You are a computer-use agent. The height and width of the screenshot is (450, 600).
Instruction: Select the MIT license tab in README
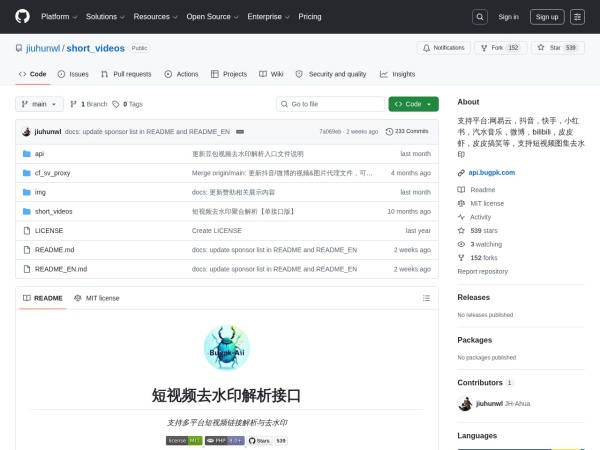coord(96,298)
